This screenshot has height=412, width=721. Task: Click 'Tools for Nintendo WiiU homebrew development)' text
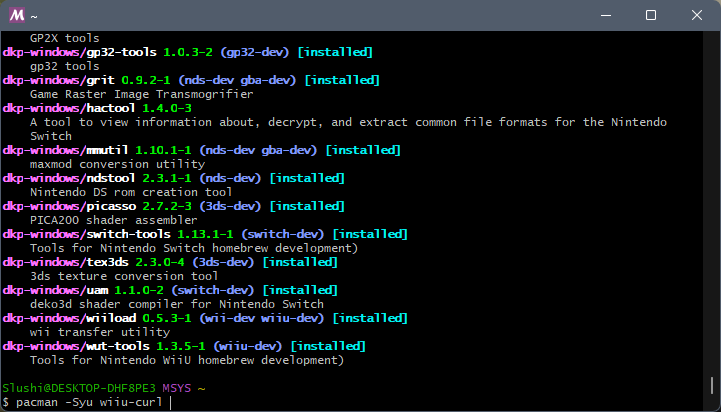(x=187, y=360)
